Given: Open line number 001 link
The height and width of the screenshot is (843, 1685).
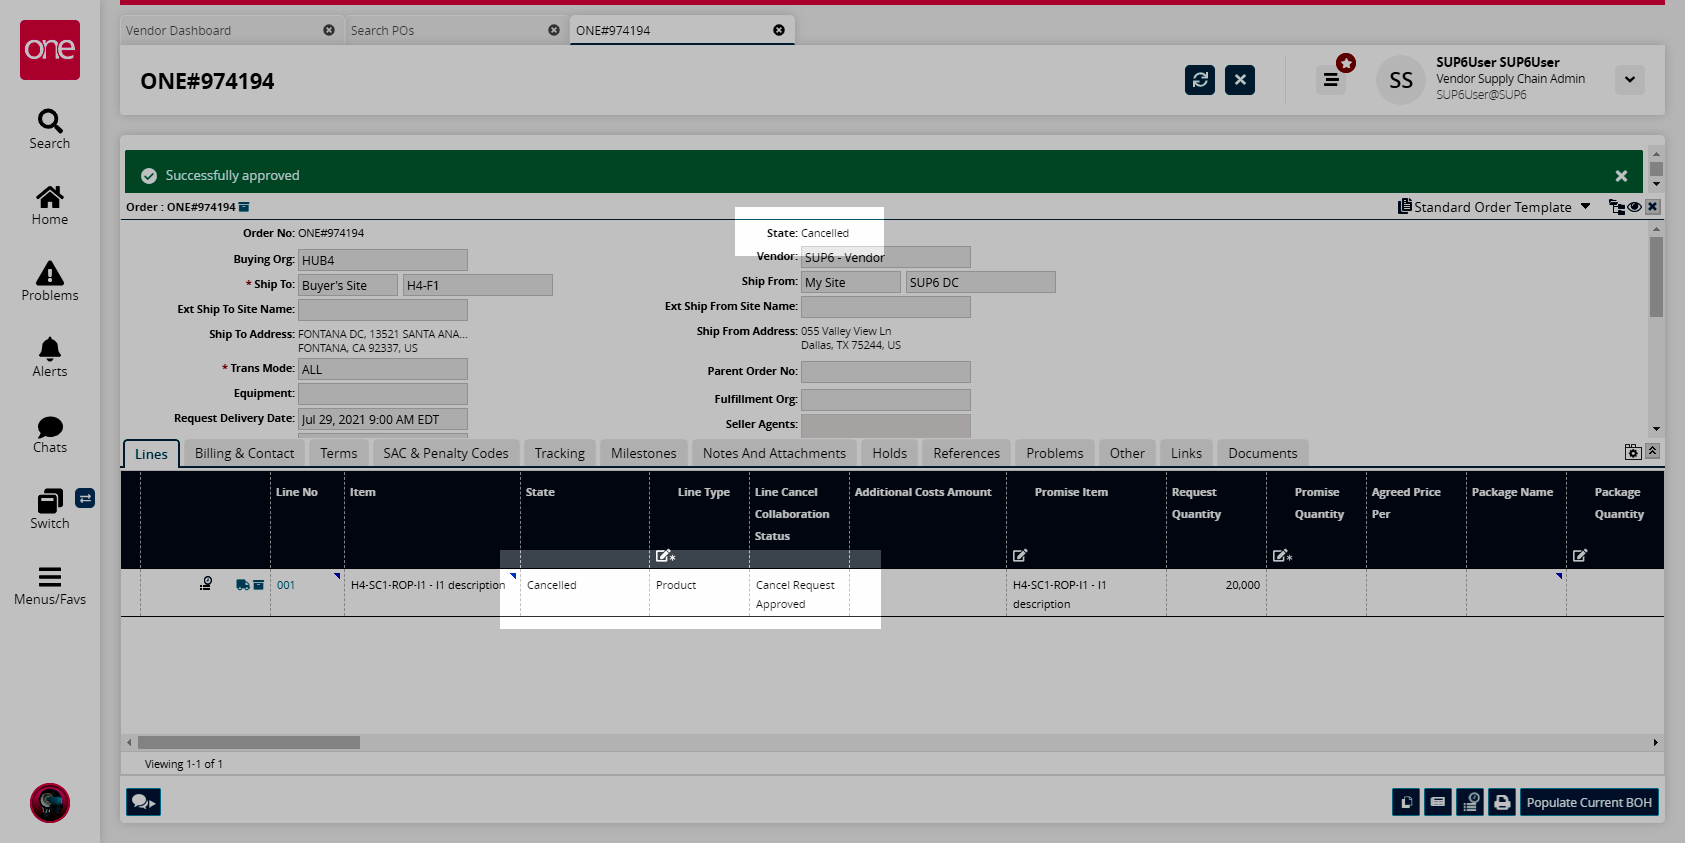Looking at the screenshot, I should pyautogui.click(x=286, y=585).
